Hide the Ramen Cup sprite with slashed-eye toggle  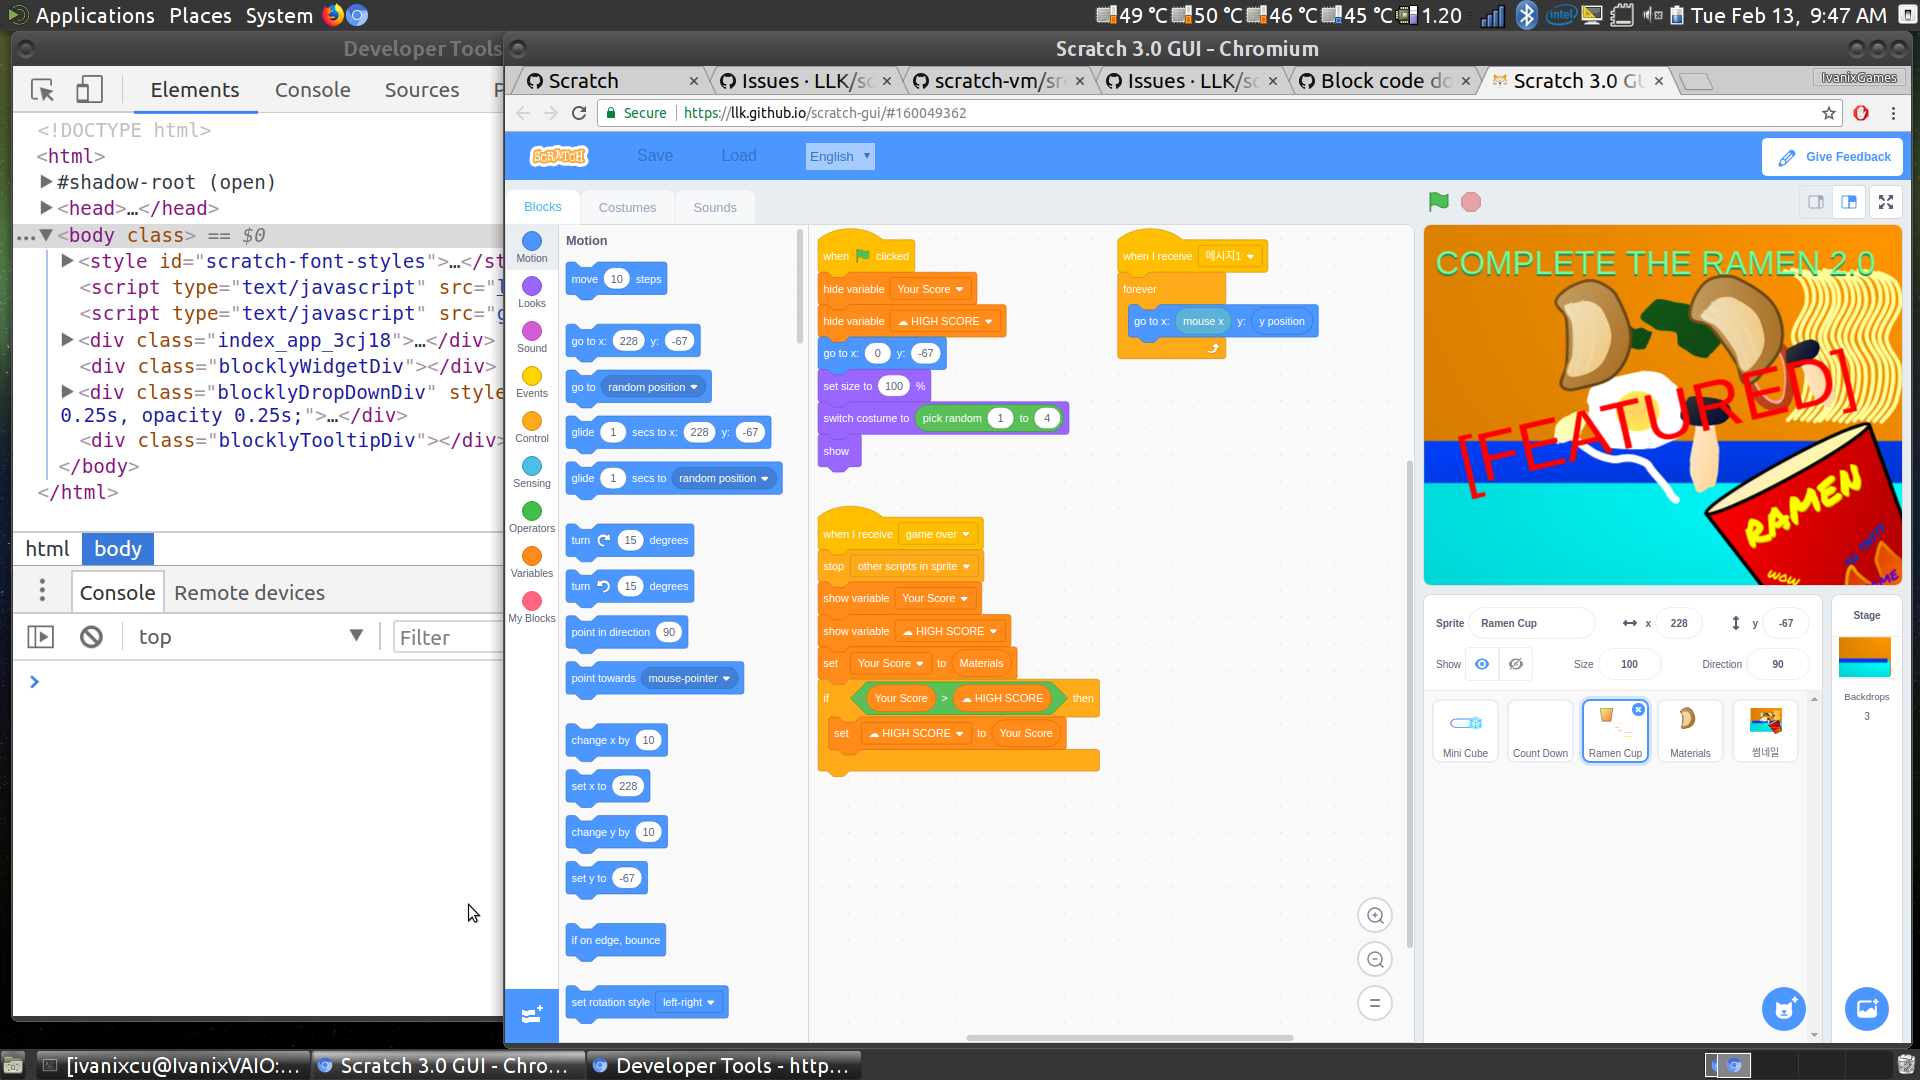[1516, 663]
